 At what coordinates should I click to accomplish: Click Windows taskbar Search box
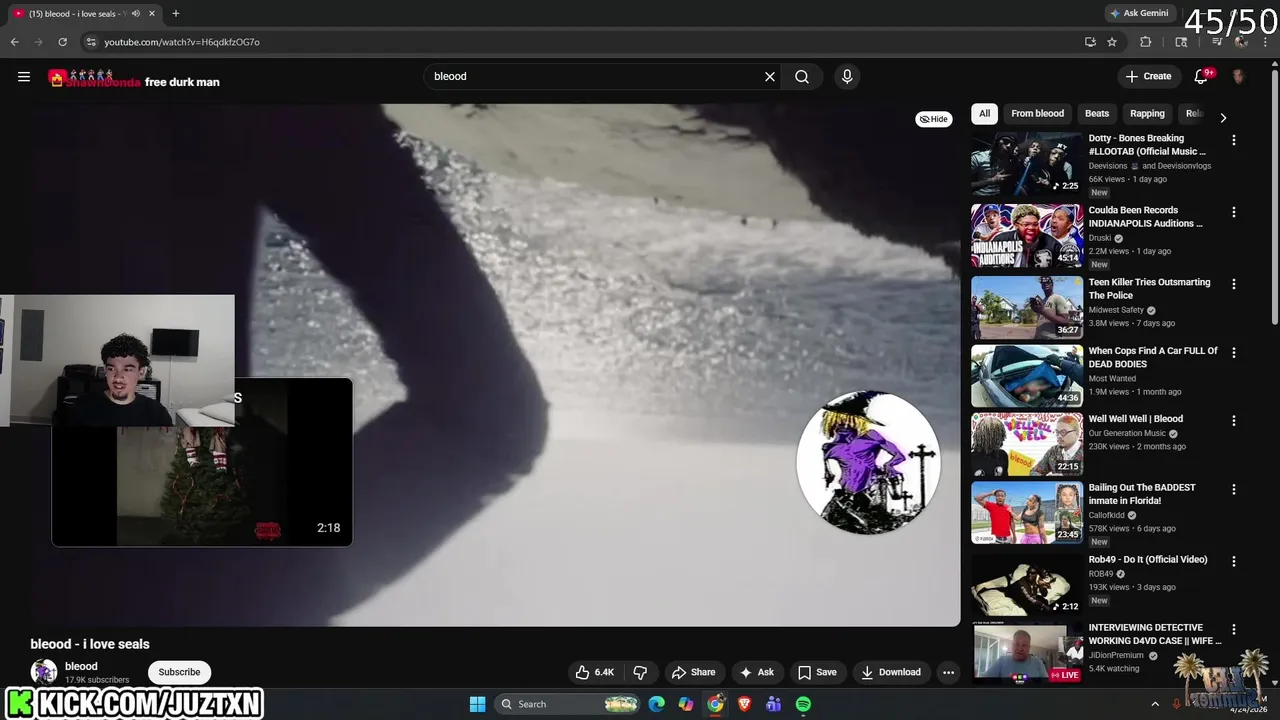click(568, 704)
